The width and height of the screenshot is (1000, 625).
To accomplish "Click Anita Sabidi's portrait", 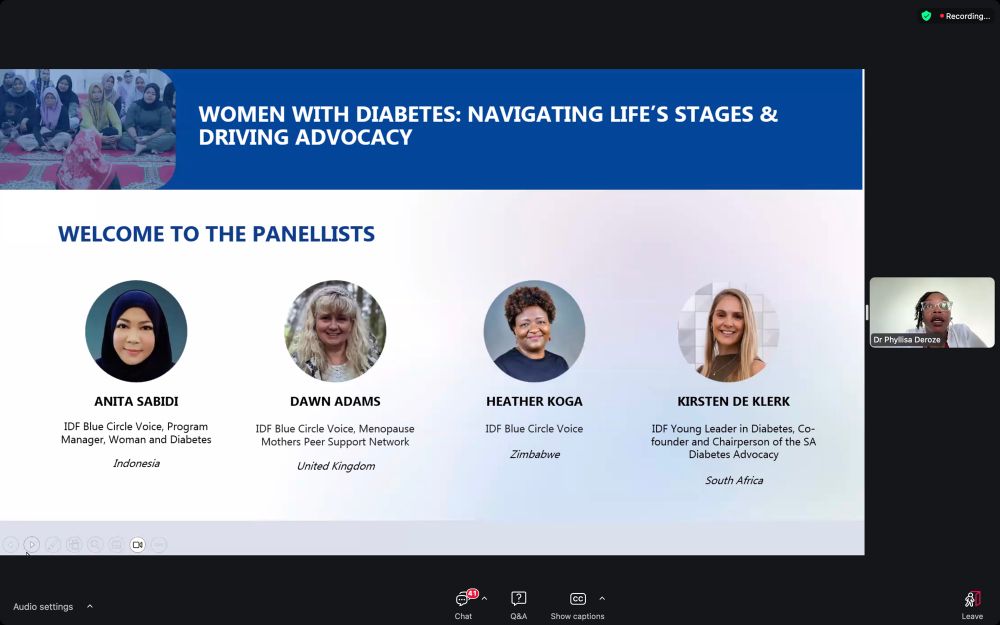I will tap(136, 331).
